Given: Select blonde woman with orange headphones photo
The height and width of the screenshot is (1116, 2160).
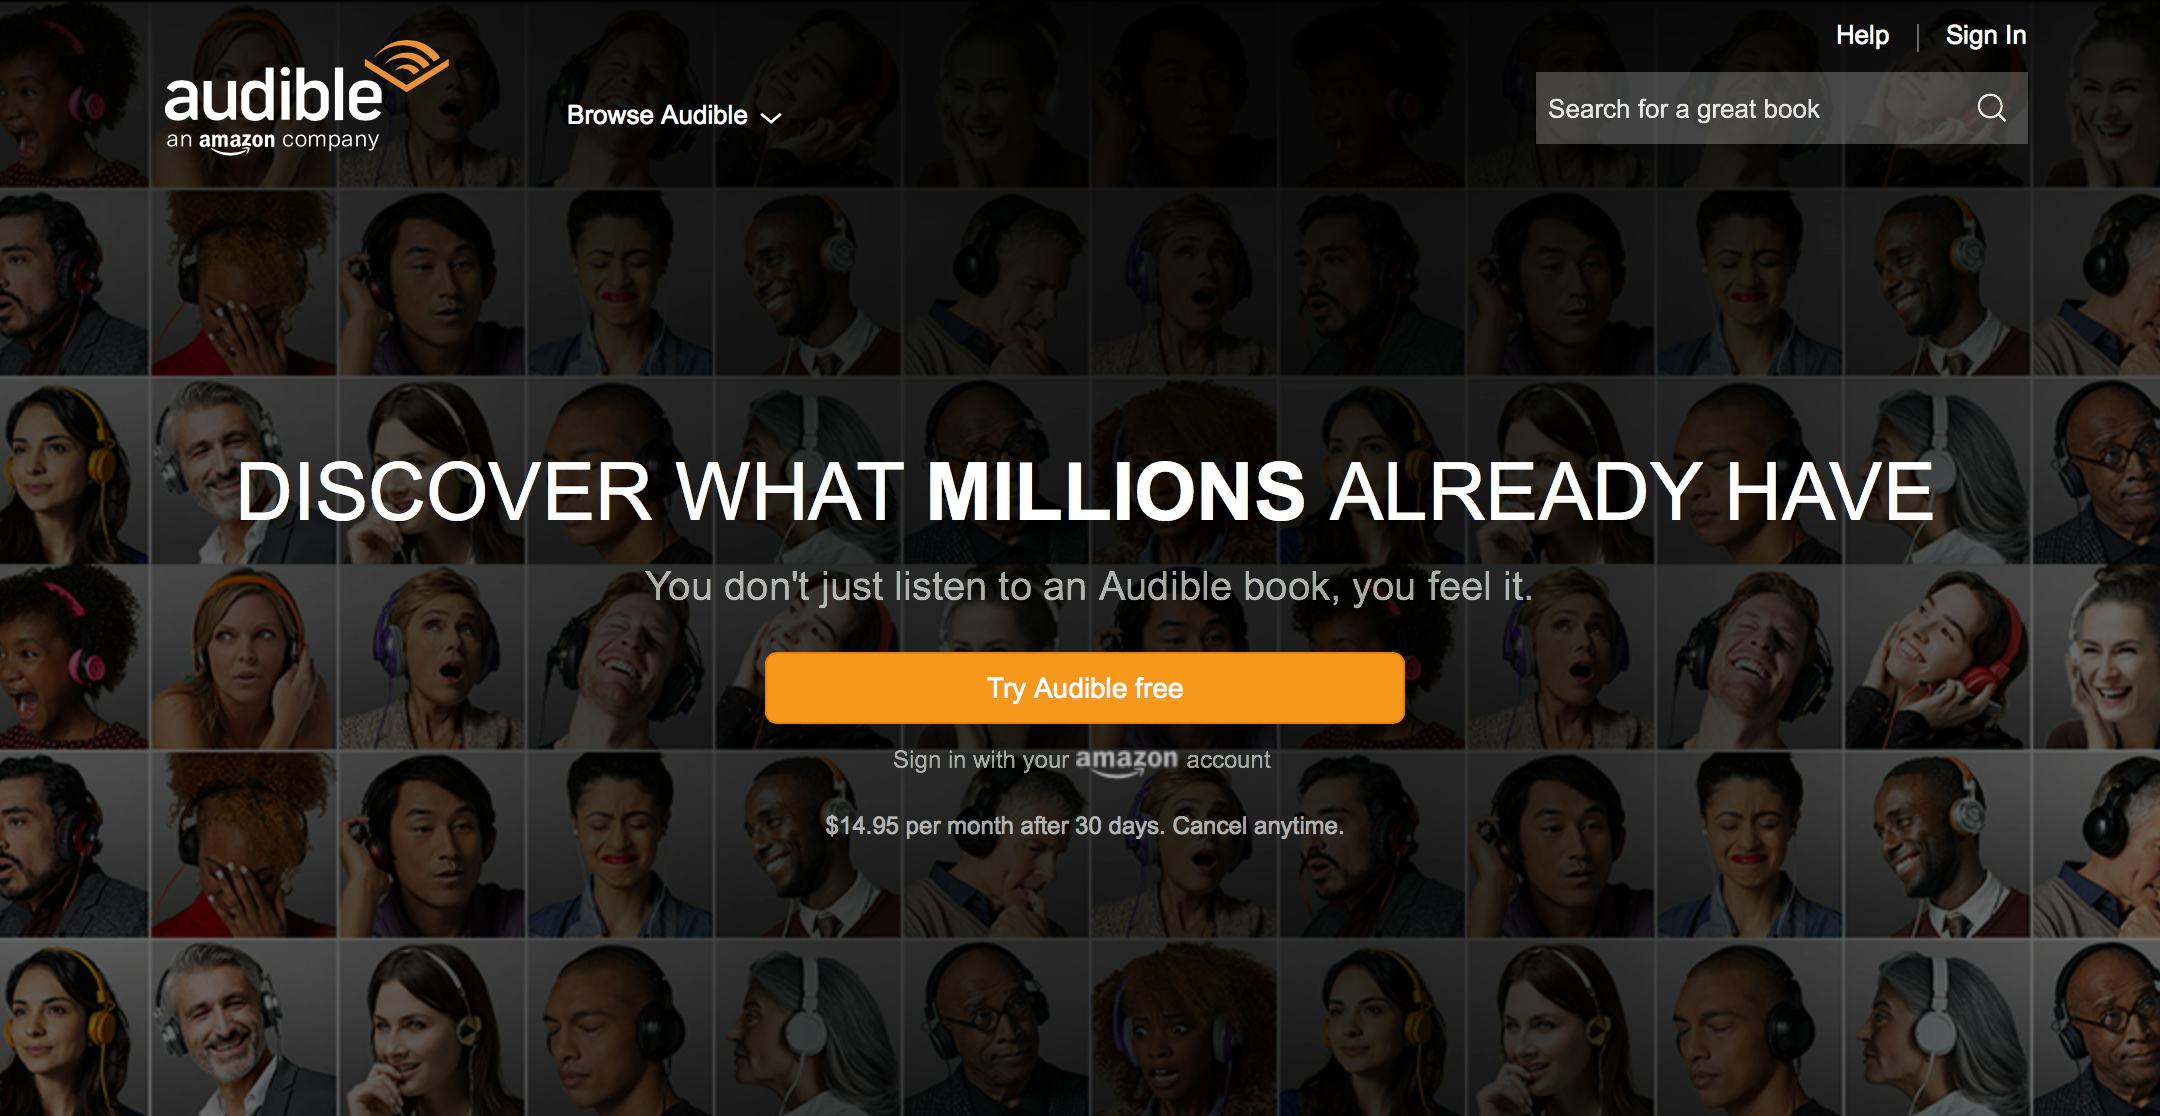Looking at the screenshot, I should pos(244,655).
